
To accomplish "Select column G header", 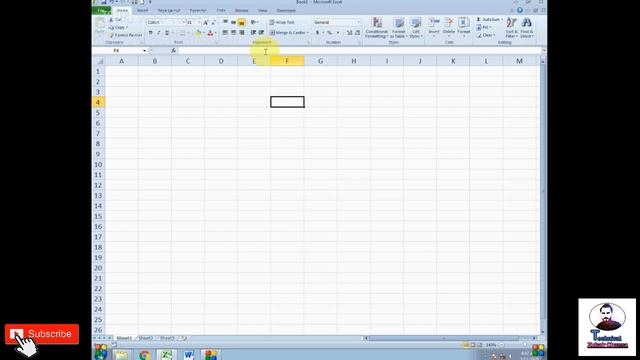I will click(x=320, y=61).
